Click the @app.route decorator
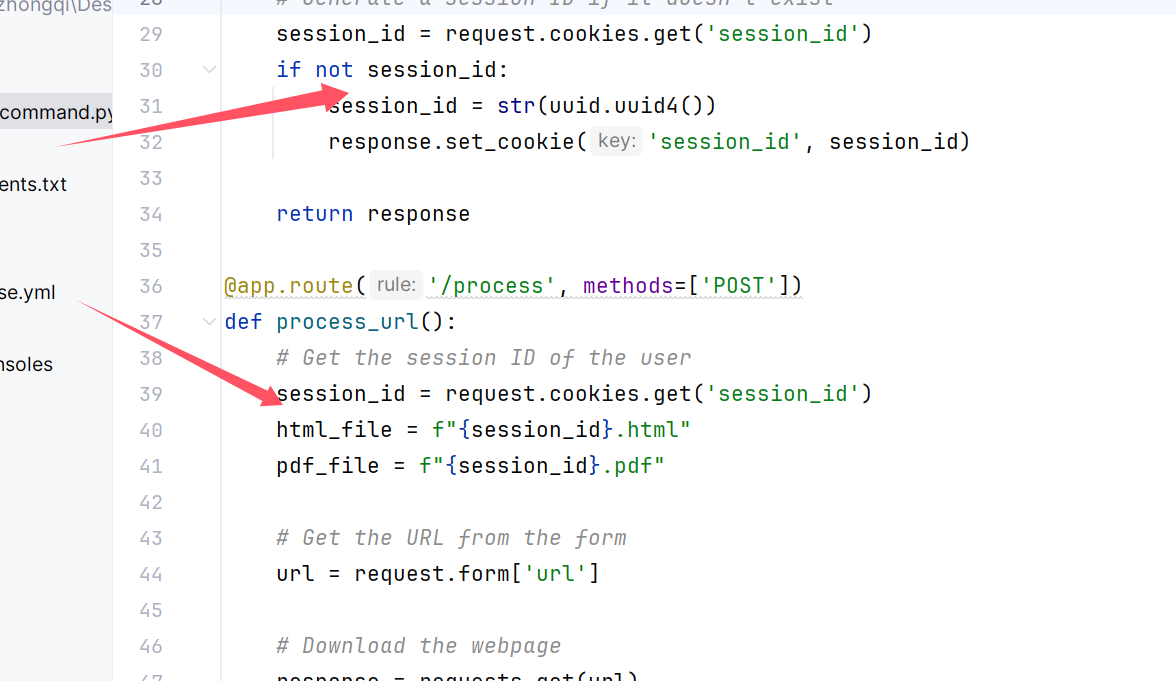The height and width of the screenshot is (681, 1176). [x=288, y=286]
